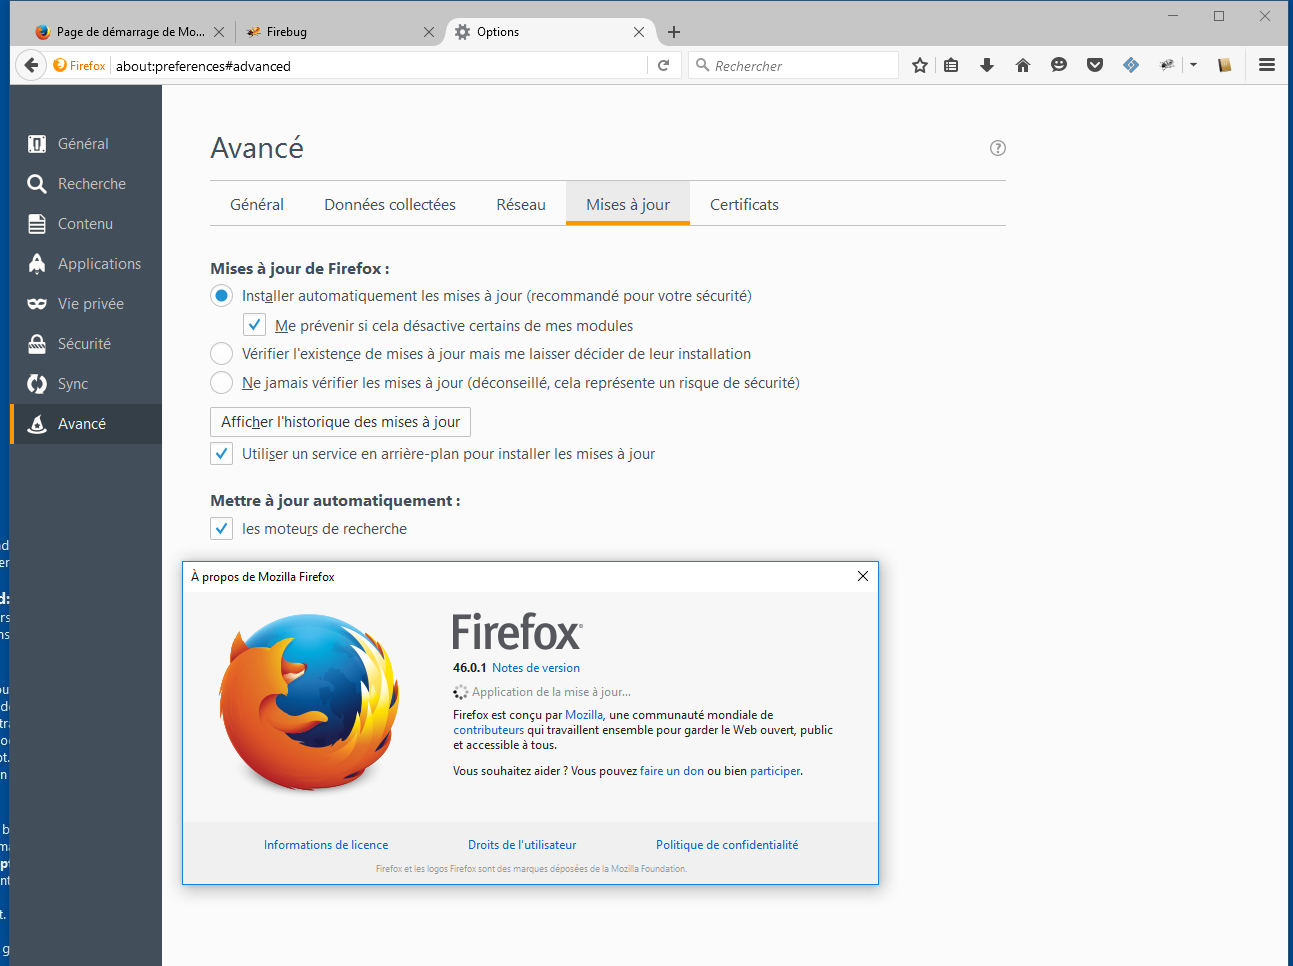
Task: Open the Downloads arrow icon
Action: point(987,65)
